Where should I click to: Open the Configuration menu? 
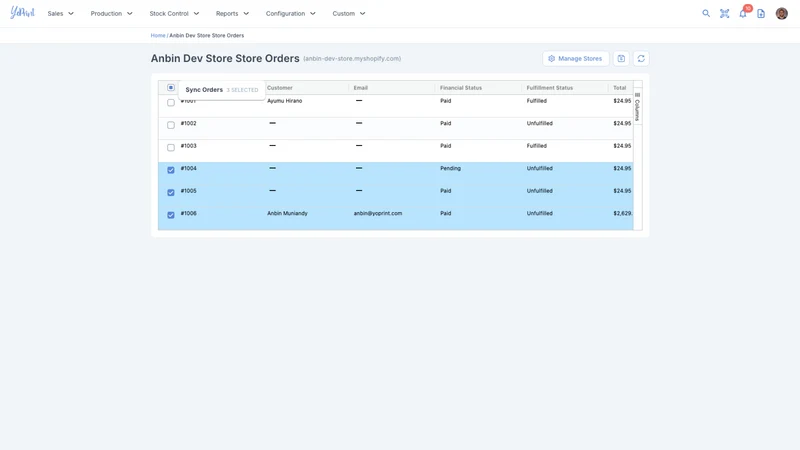(285, 14)
